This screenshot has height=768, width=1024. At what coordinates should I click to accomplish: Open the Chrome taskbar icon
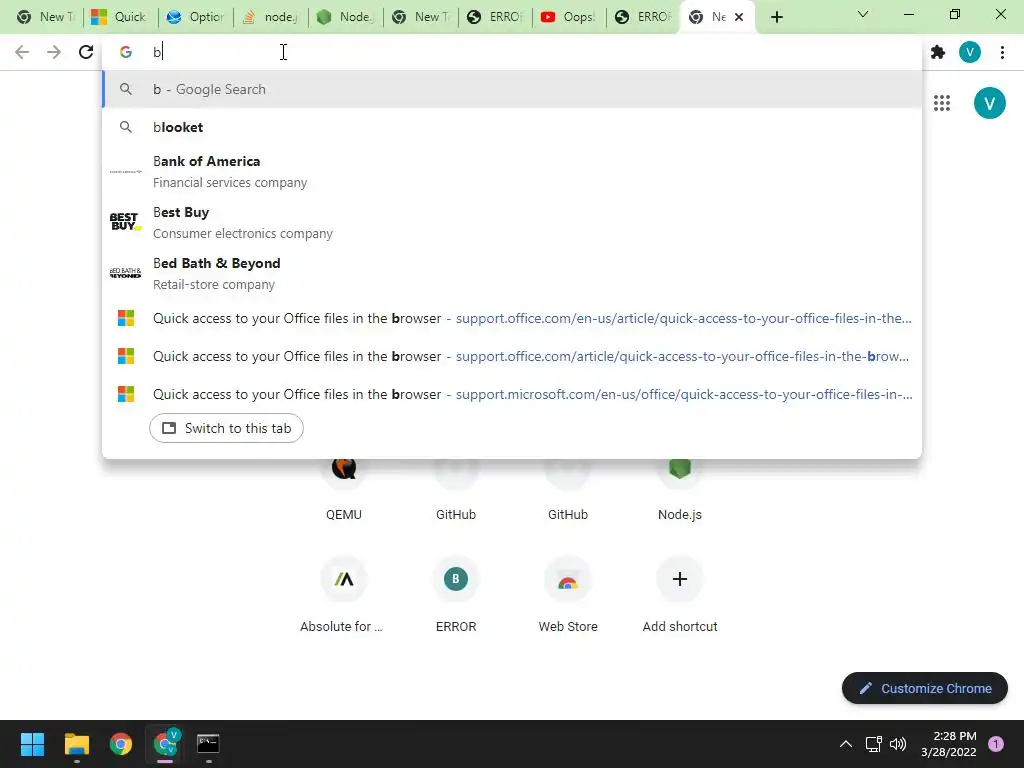(x=121, y=744)
